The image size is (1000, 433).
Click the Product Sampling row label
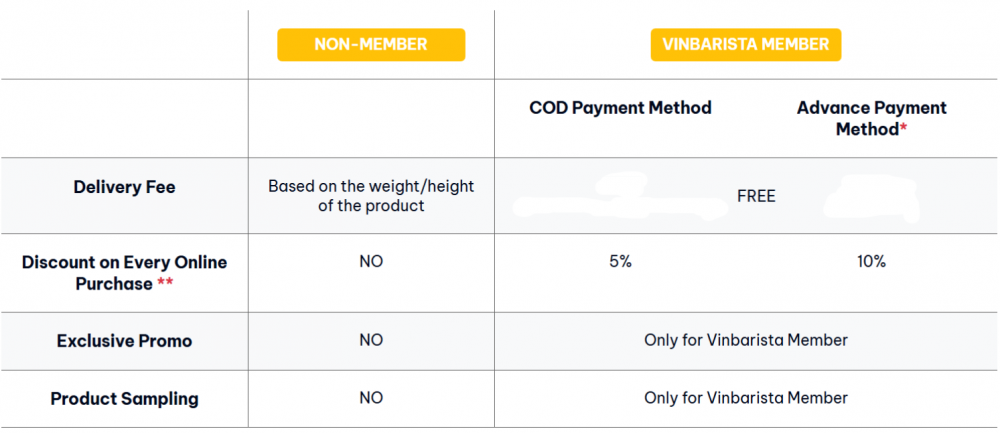click(x=124, y=399)
